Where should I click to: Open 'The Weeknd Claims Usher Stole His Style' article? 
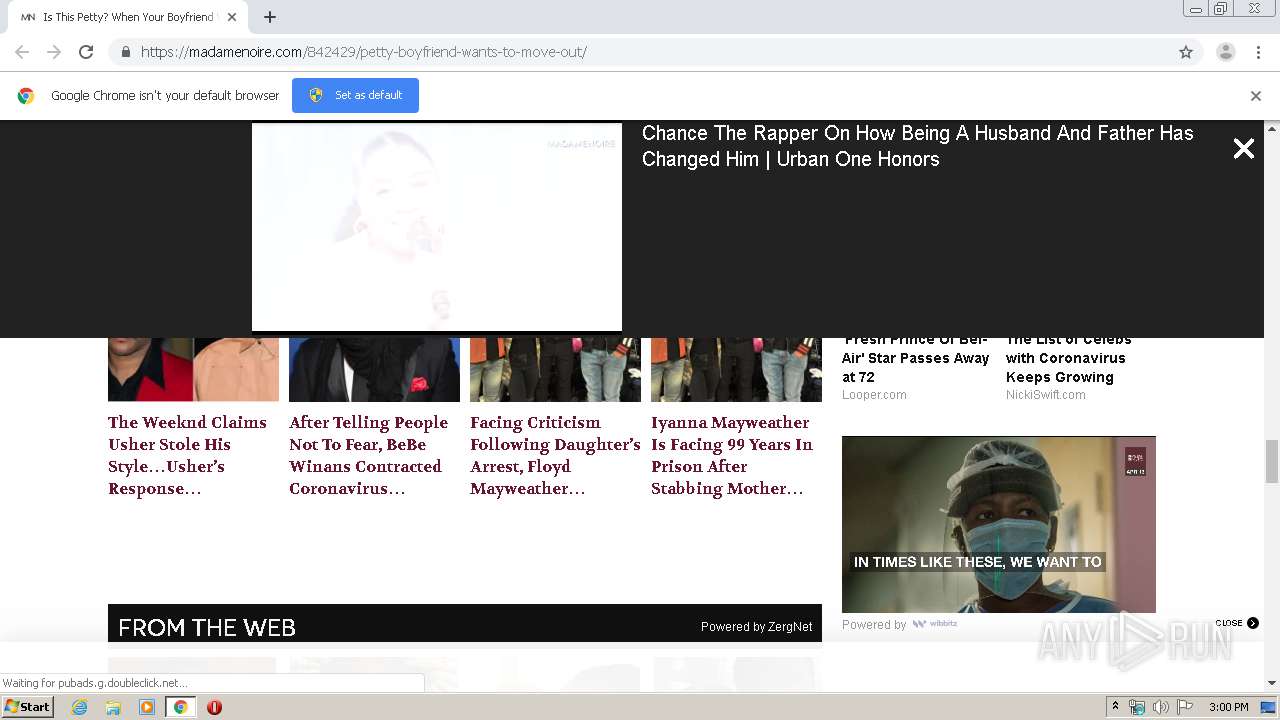pyautogui.click(x=187, y=455)
